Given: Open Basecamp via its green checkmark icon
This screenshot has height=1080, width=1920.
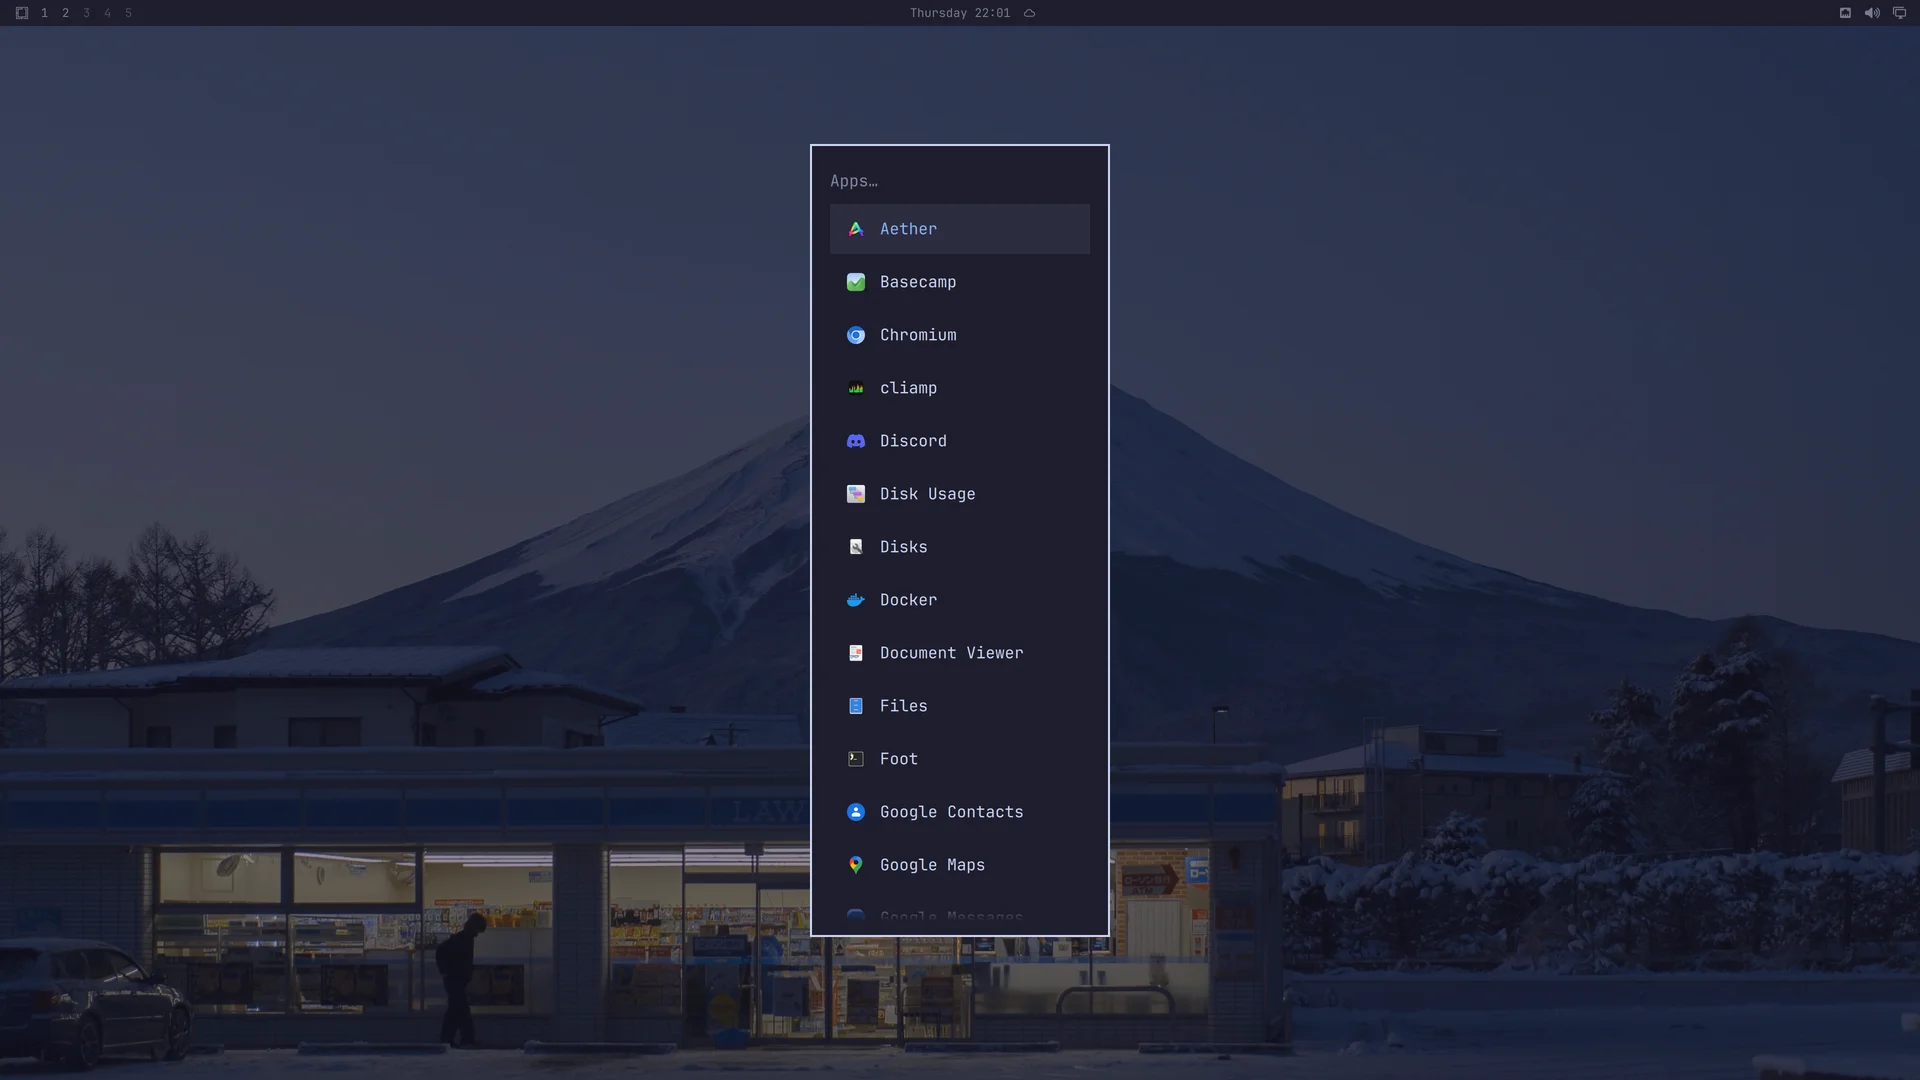Looking at the screenshot, I should pyautogui.click(x=856, y=282).
